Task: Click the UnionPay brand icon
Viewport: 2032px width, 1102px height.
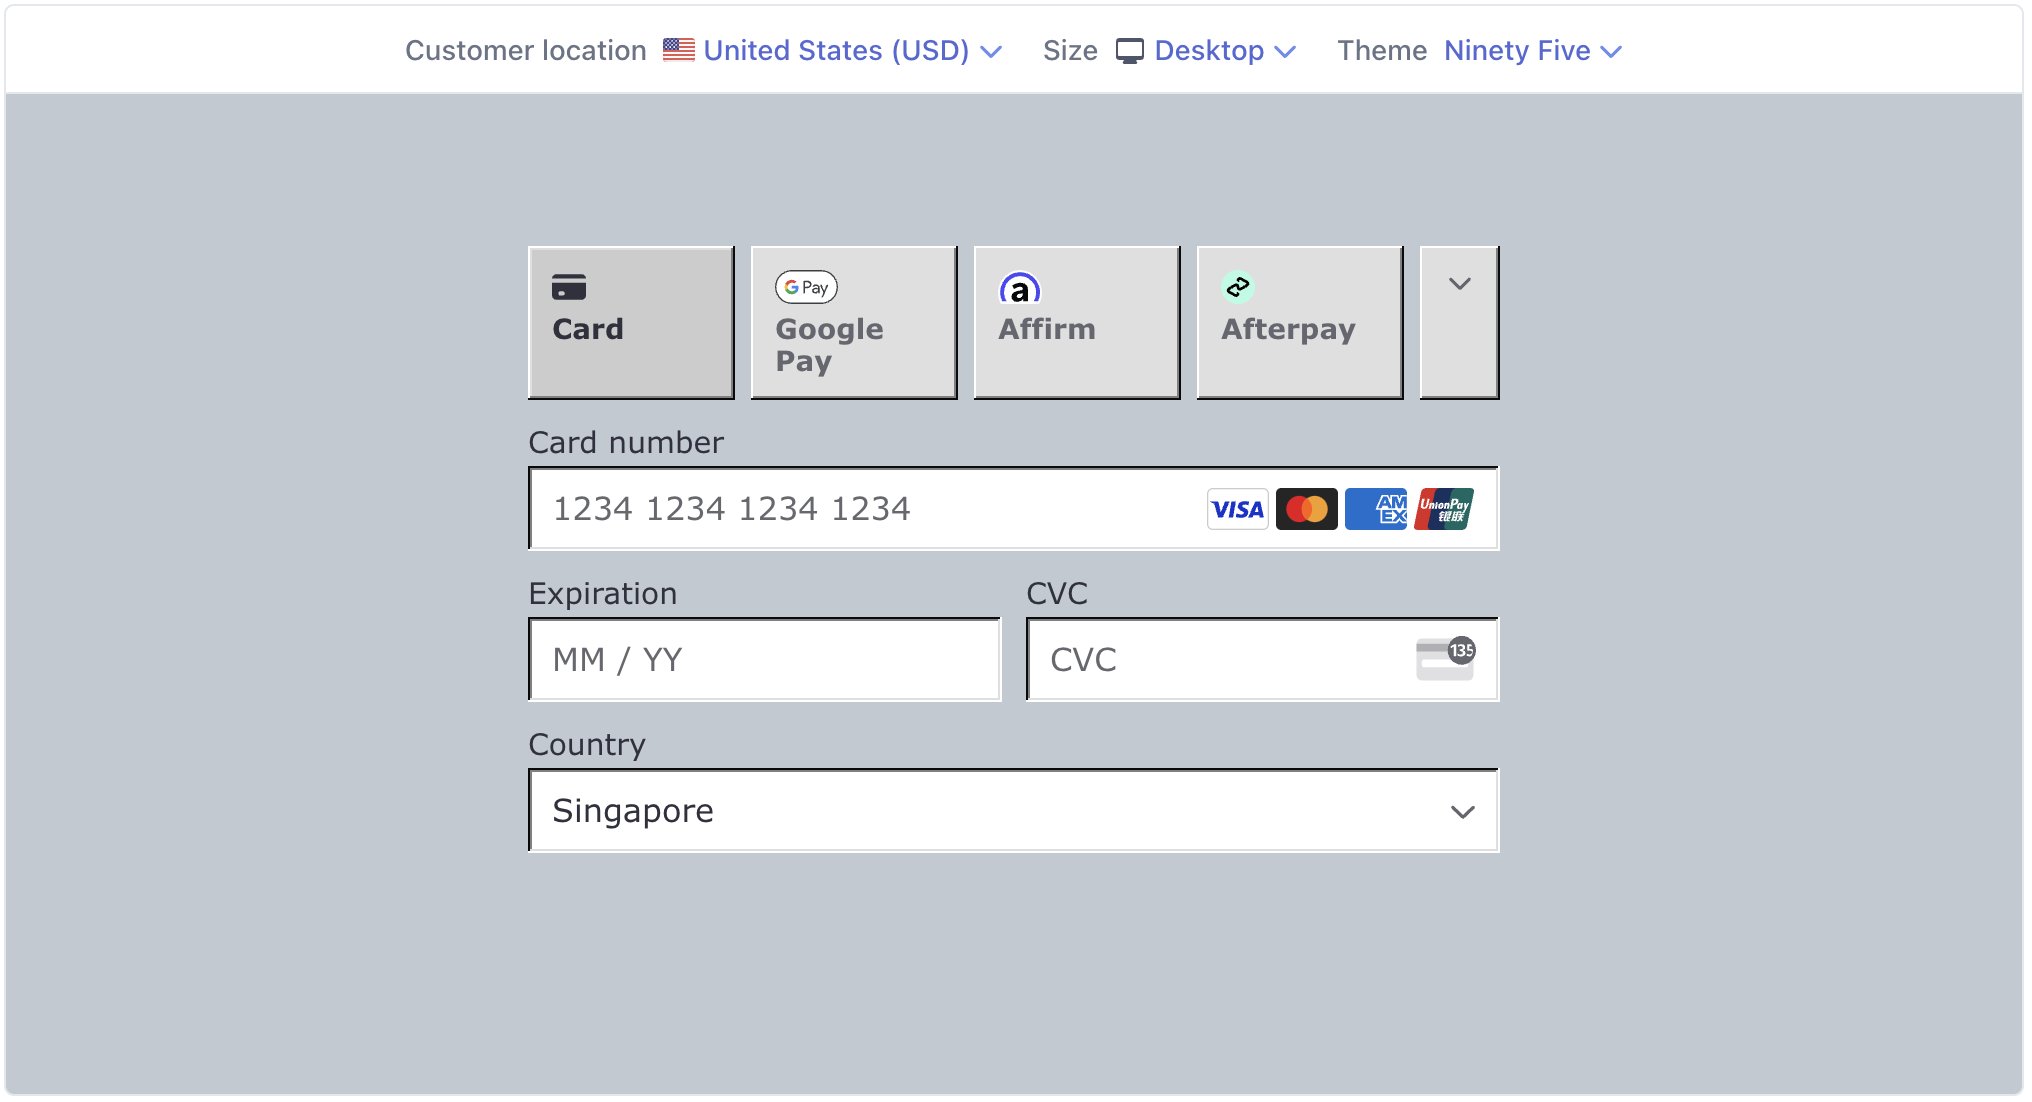Action: coord(1444,509)
